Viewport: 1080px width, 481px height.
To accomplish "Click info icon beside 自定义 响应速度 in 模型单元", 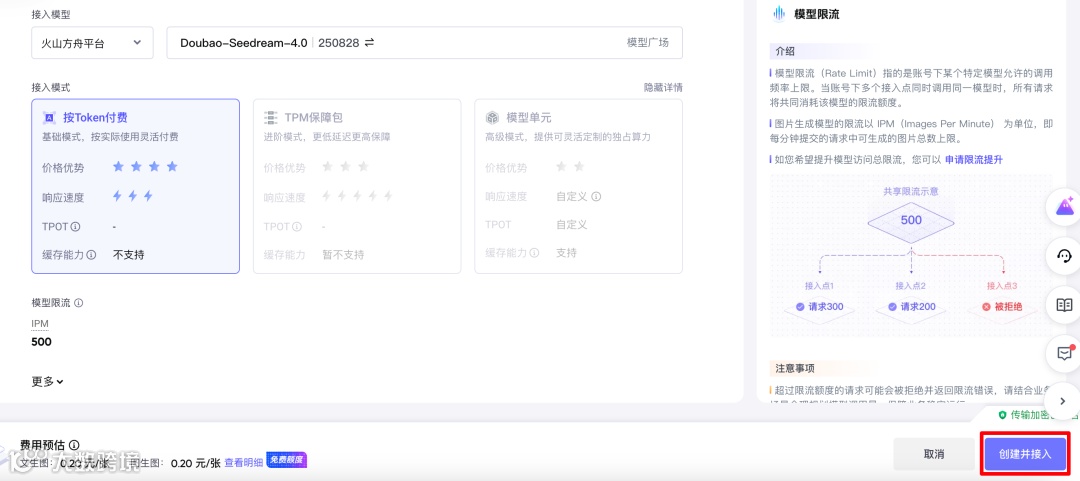I will tap(596, 196).
